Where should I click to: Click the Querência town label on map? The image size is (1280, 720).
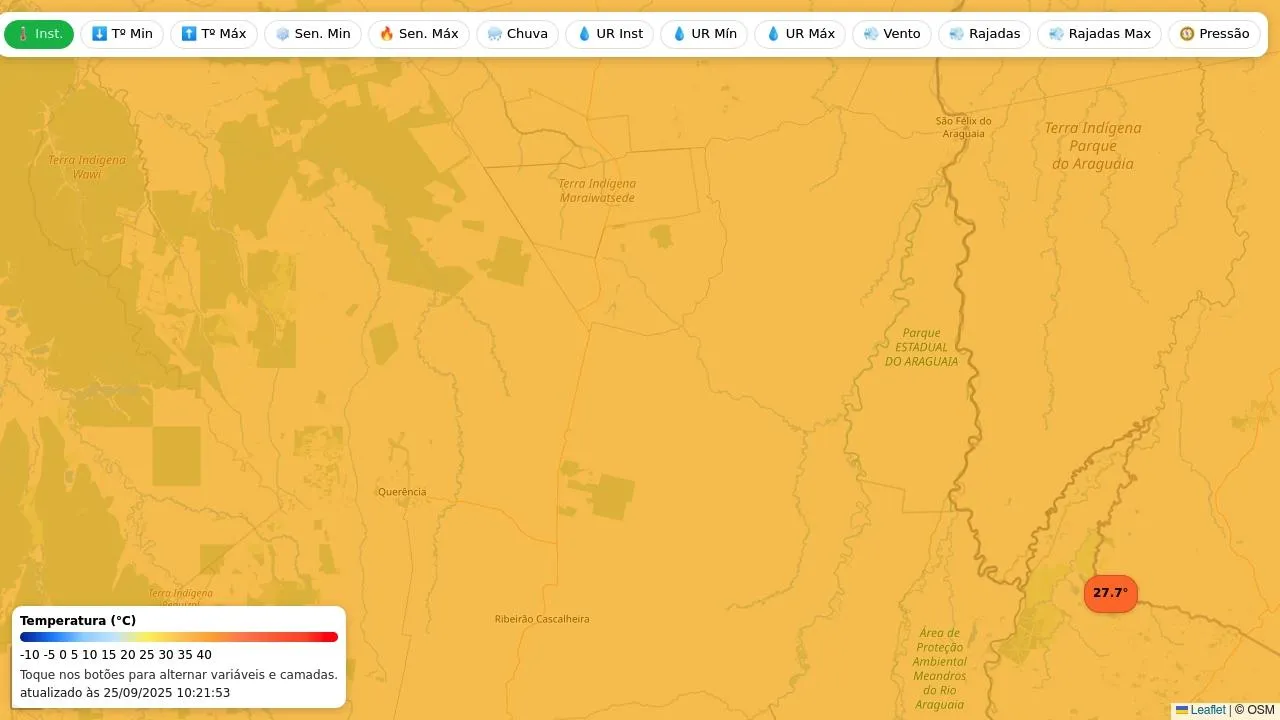[402, 492]
